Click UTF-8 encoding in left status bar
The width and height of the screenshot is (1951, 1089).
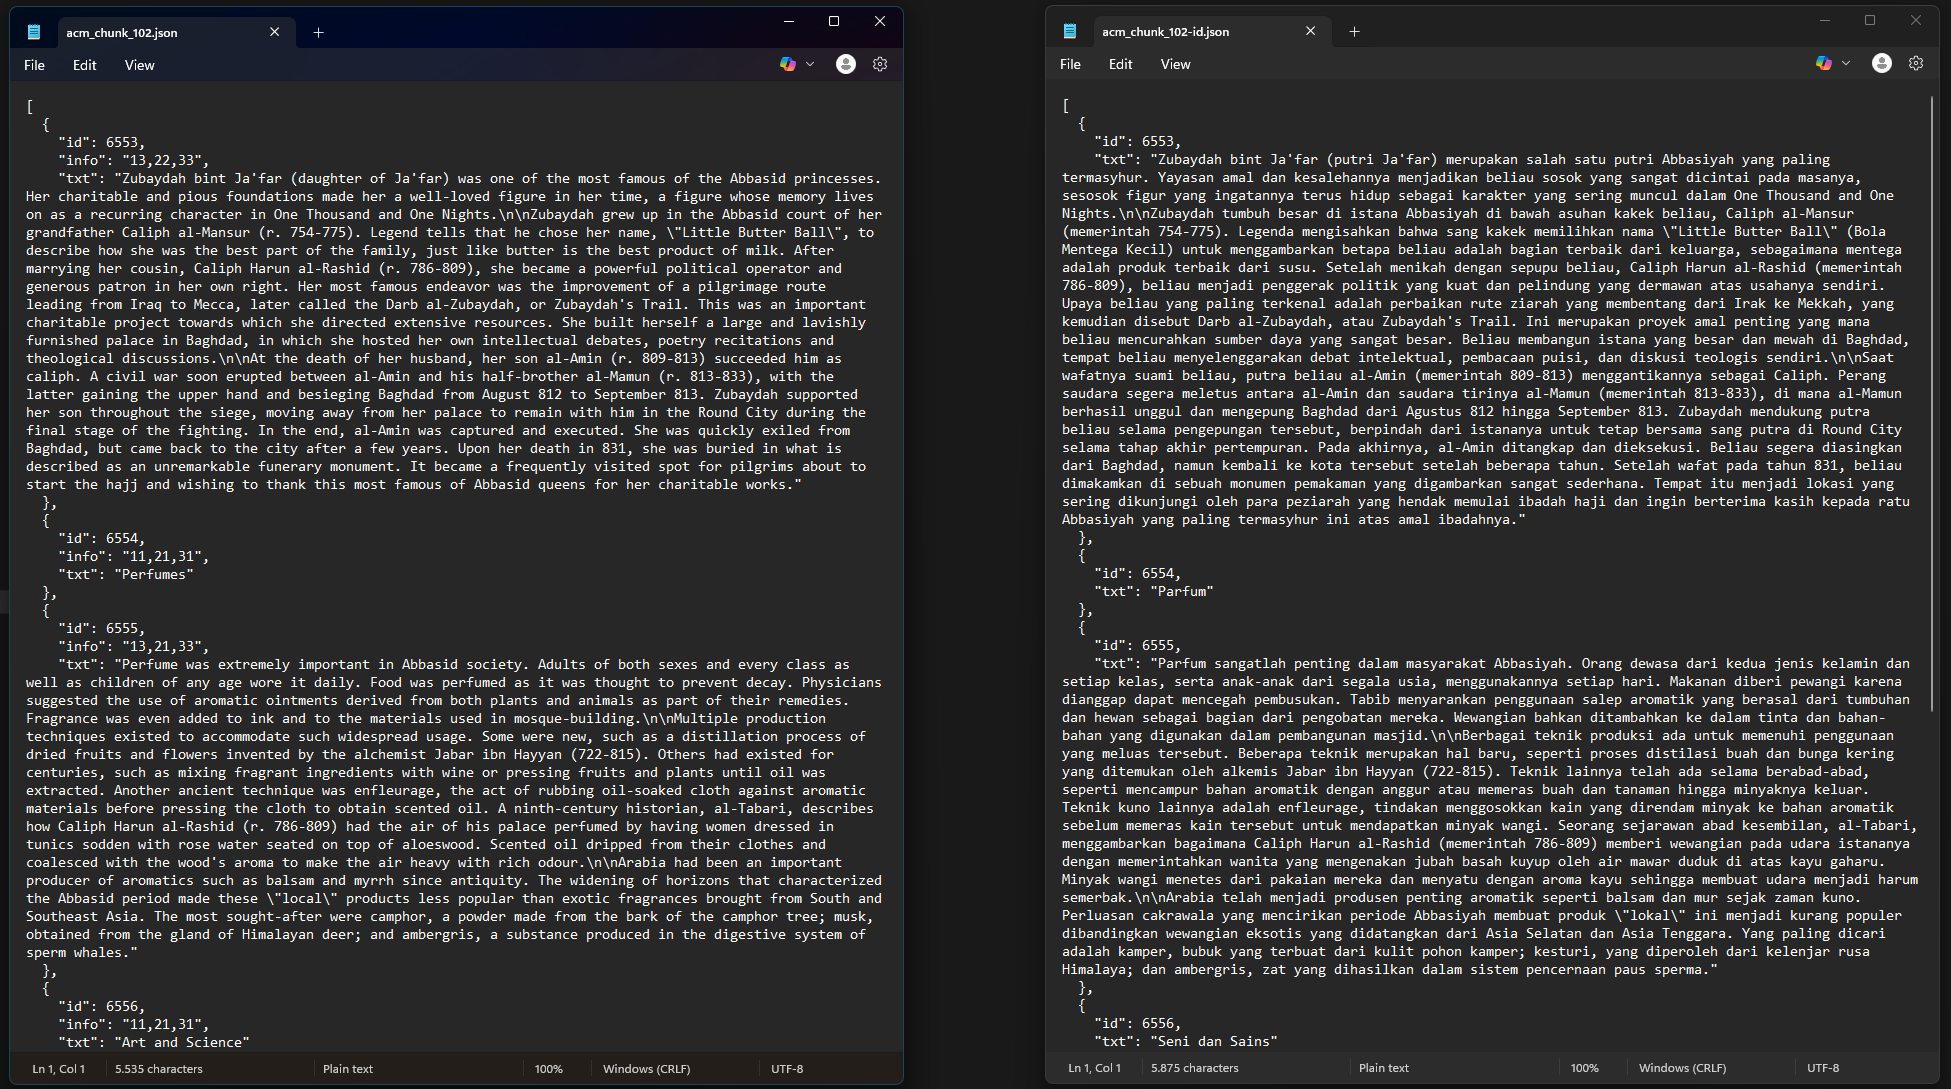coord(787,1069)
